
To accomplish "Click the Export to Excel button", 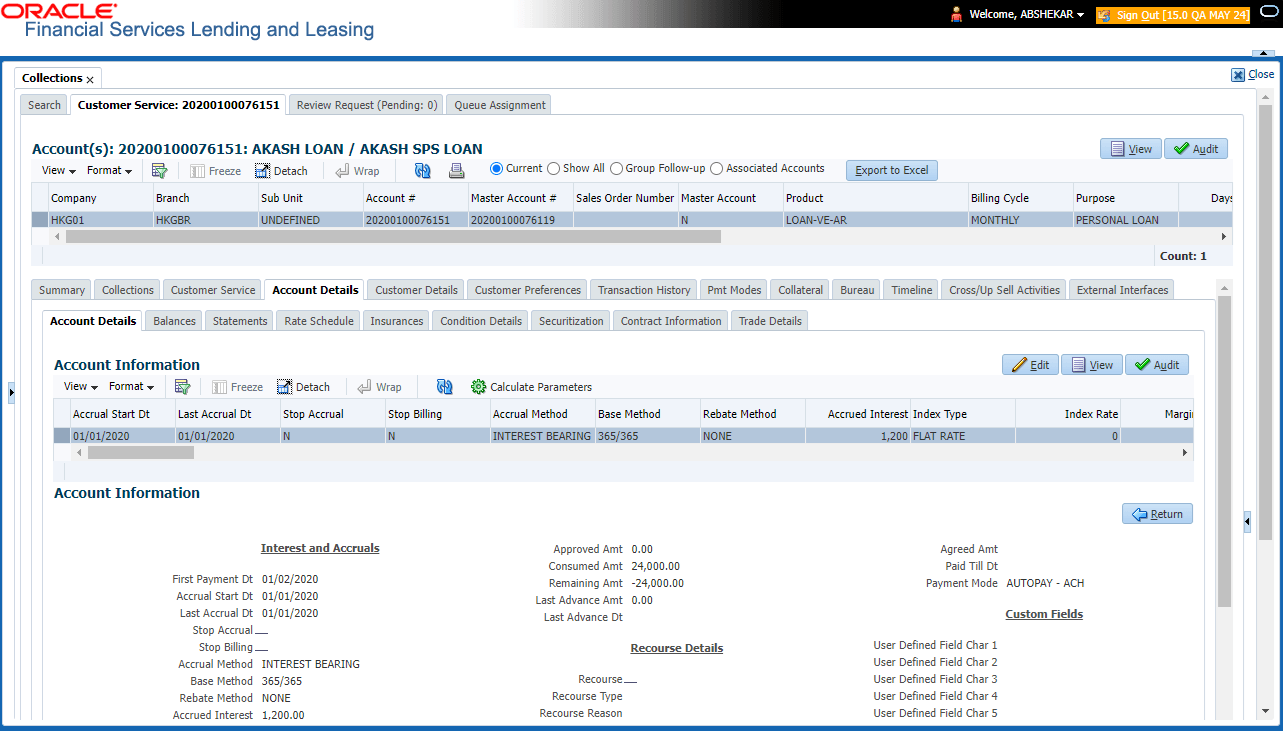I will [x=891, y=170].
